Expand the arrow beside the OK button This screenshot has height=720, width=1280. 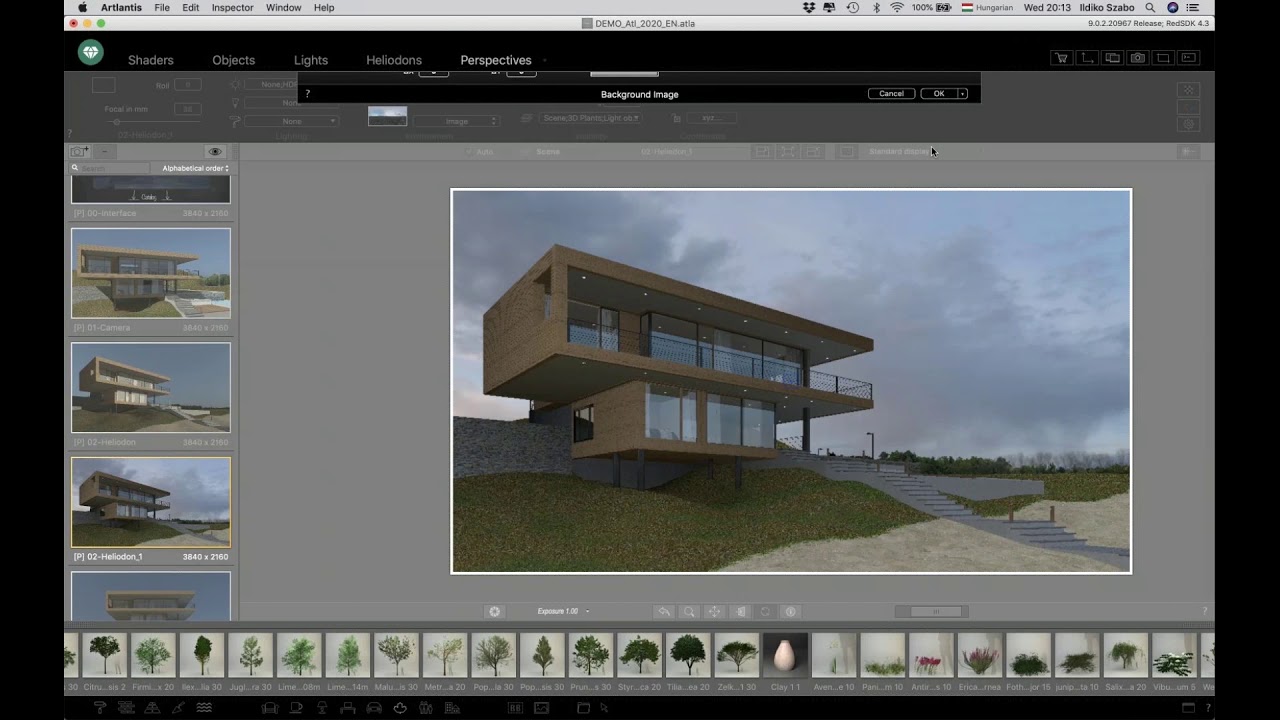pos(962,92)
